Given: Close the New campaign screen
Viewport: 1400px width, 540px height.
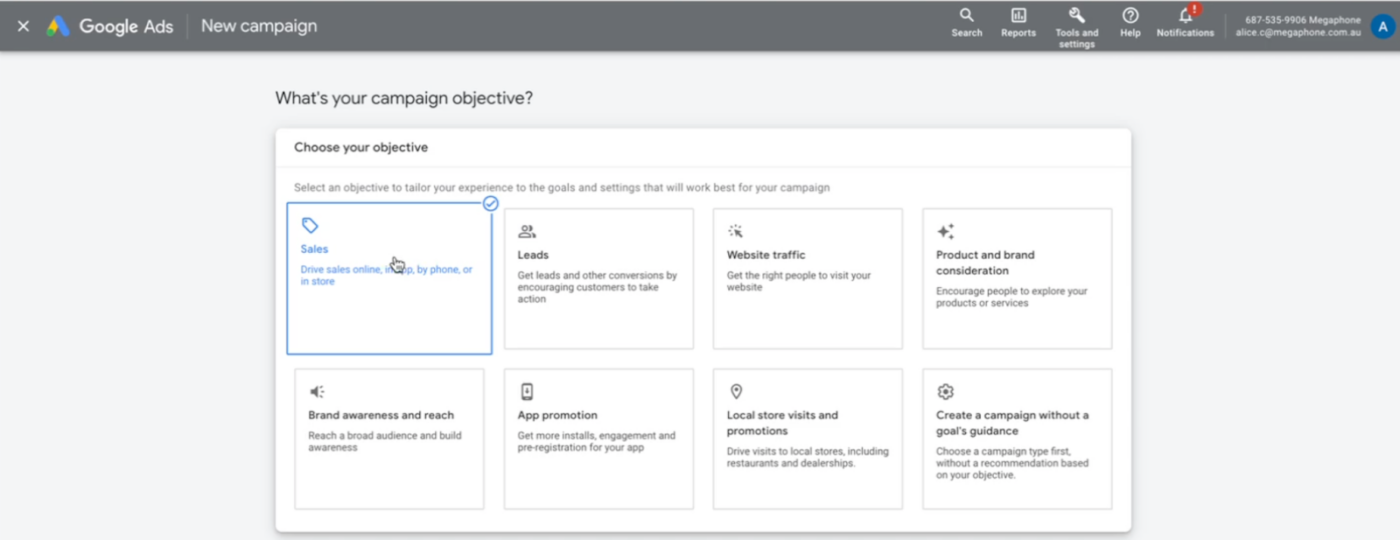Looking at the screenshot, I should (x=23, y=26).
